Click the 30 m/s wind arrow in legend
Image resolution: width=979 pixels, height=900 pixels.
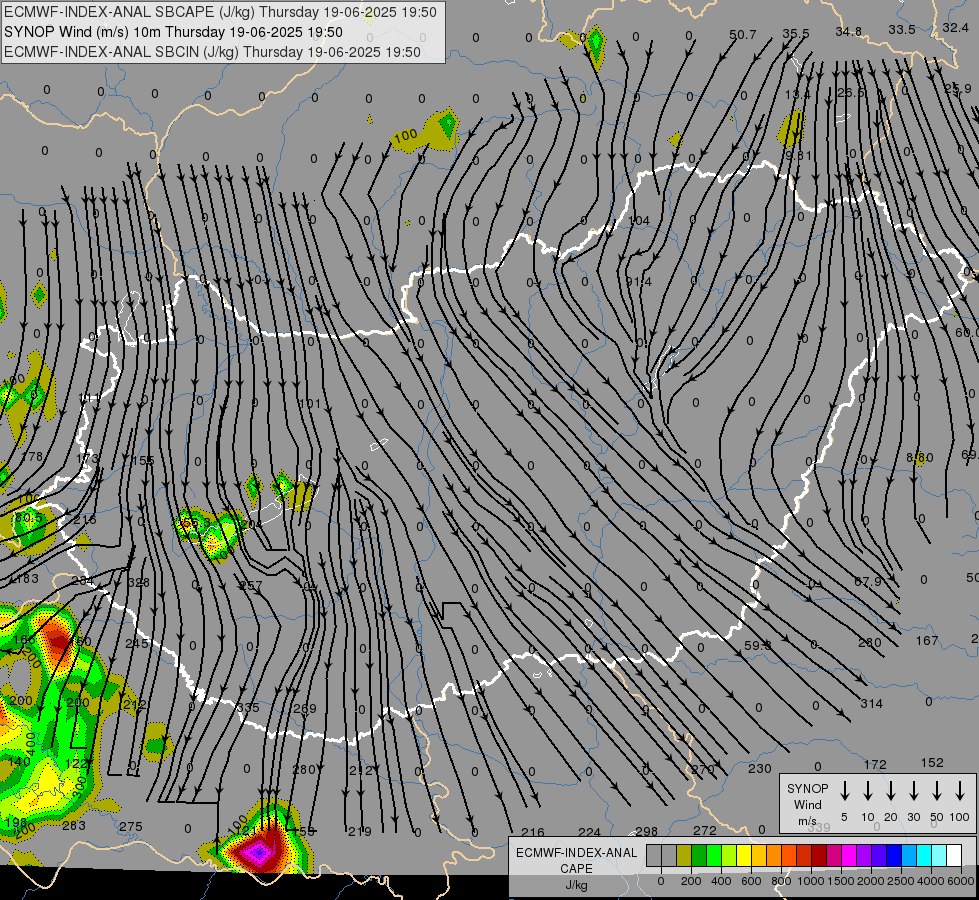click(913, 790)
